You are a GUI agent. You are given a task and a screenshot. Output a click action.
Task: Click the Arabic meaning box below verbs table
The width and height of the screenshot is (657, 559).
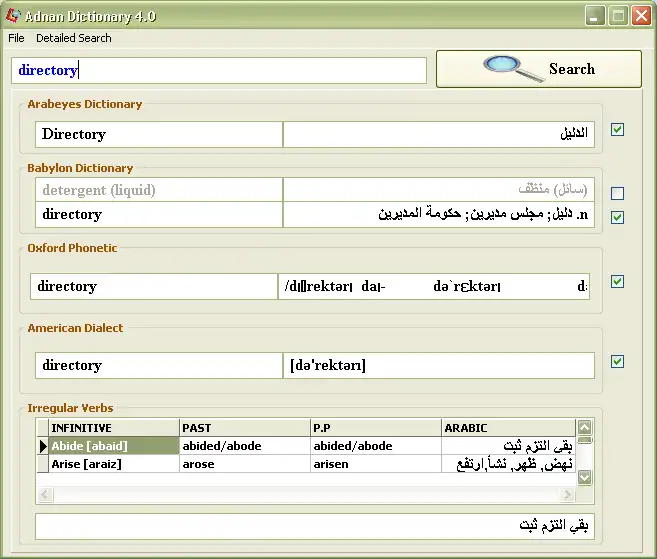[x=315, y=526]
